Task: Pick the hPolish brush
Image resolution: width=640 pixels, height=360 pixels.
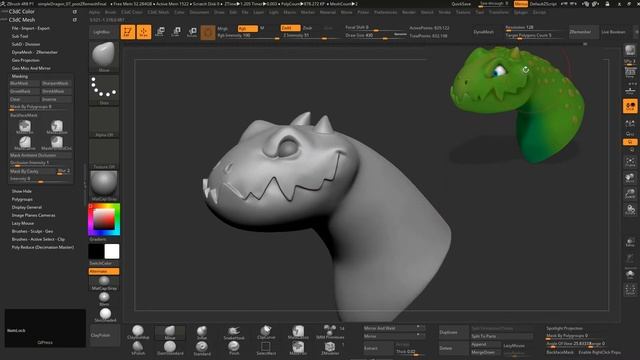Action: tap(138, 348)
